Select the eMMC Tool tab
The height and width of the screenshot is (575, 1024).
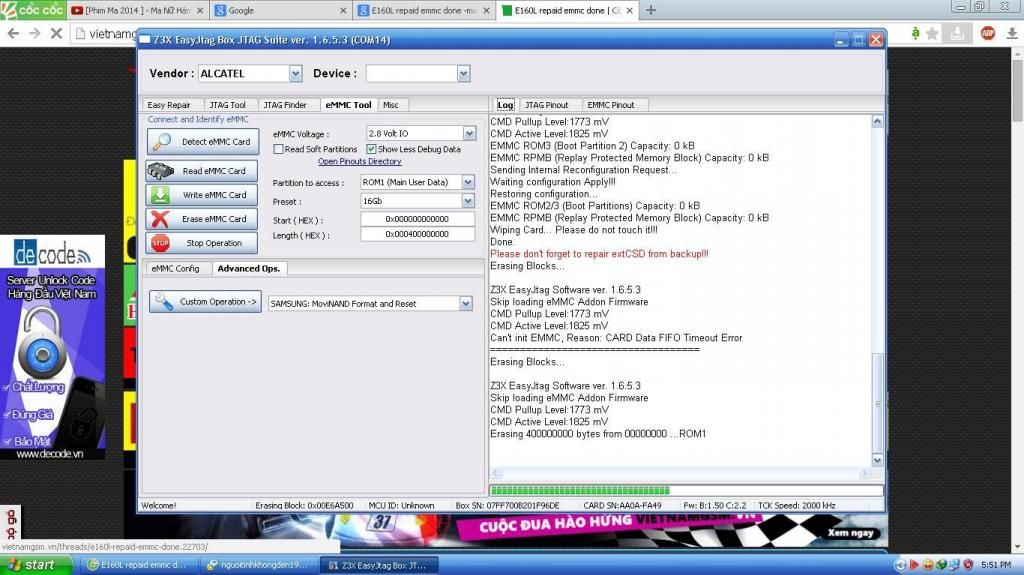pyautogui.click(x=348, y=105)
